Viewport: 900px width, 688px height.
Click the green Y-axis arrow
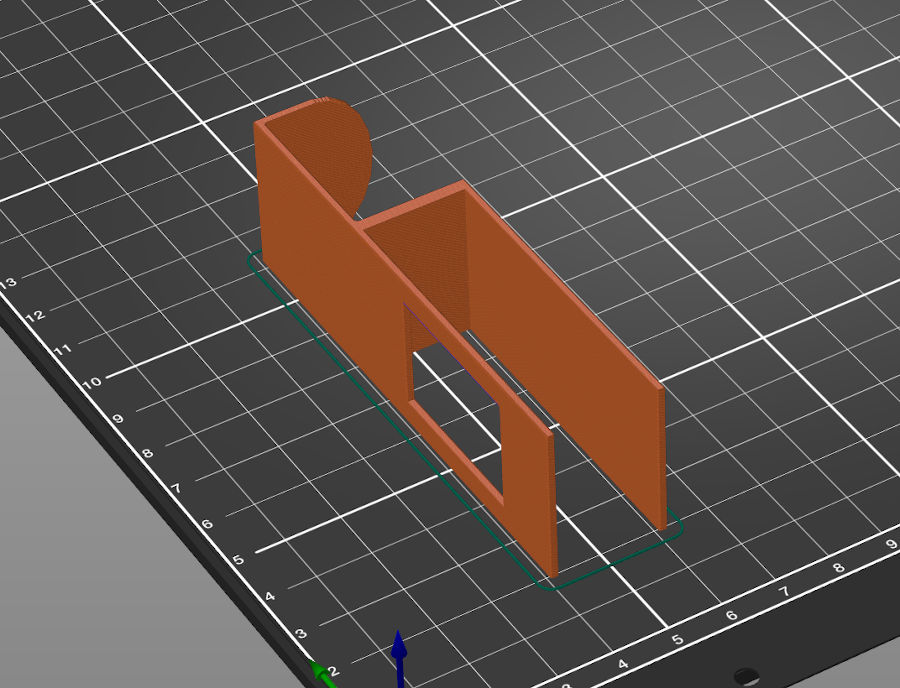[x=323, y=674]
